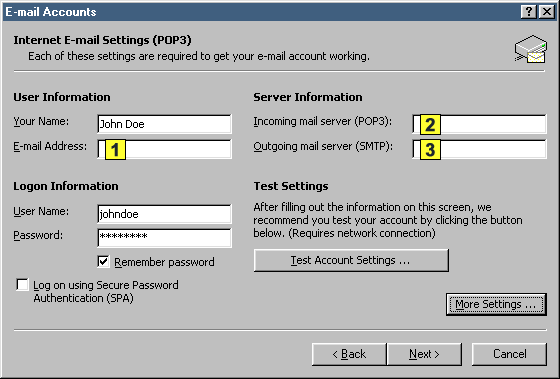Image resolution: width=560 pixels, height=379 pixels.
Task: Proceed with the Next button
Action: pyautogui.click(x=424, y=354)
